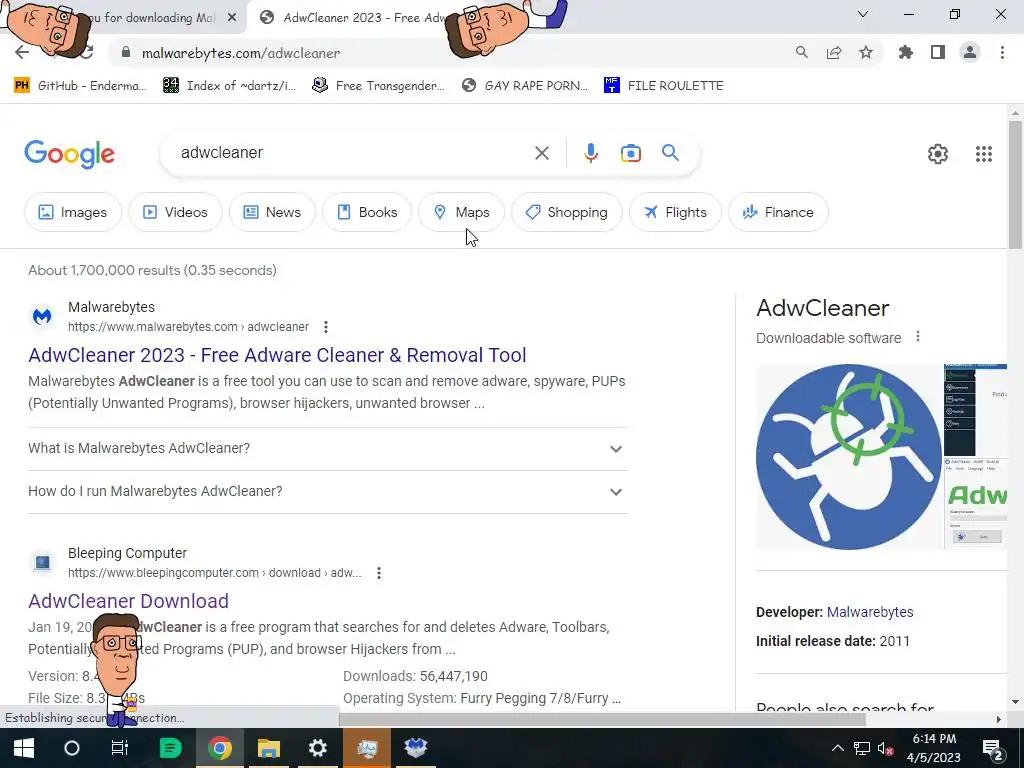The width and height of the screenshot is (1024, 768).
Task: Go to Google homepage via logo
Action: tap(69, 154)
